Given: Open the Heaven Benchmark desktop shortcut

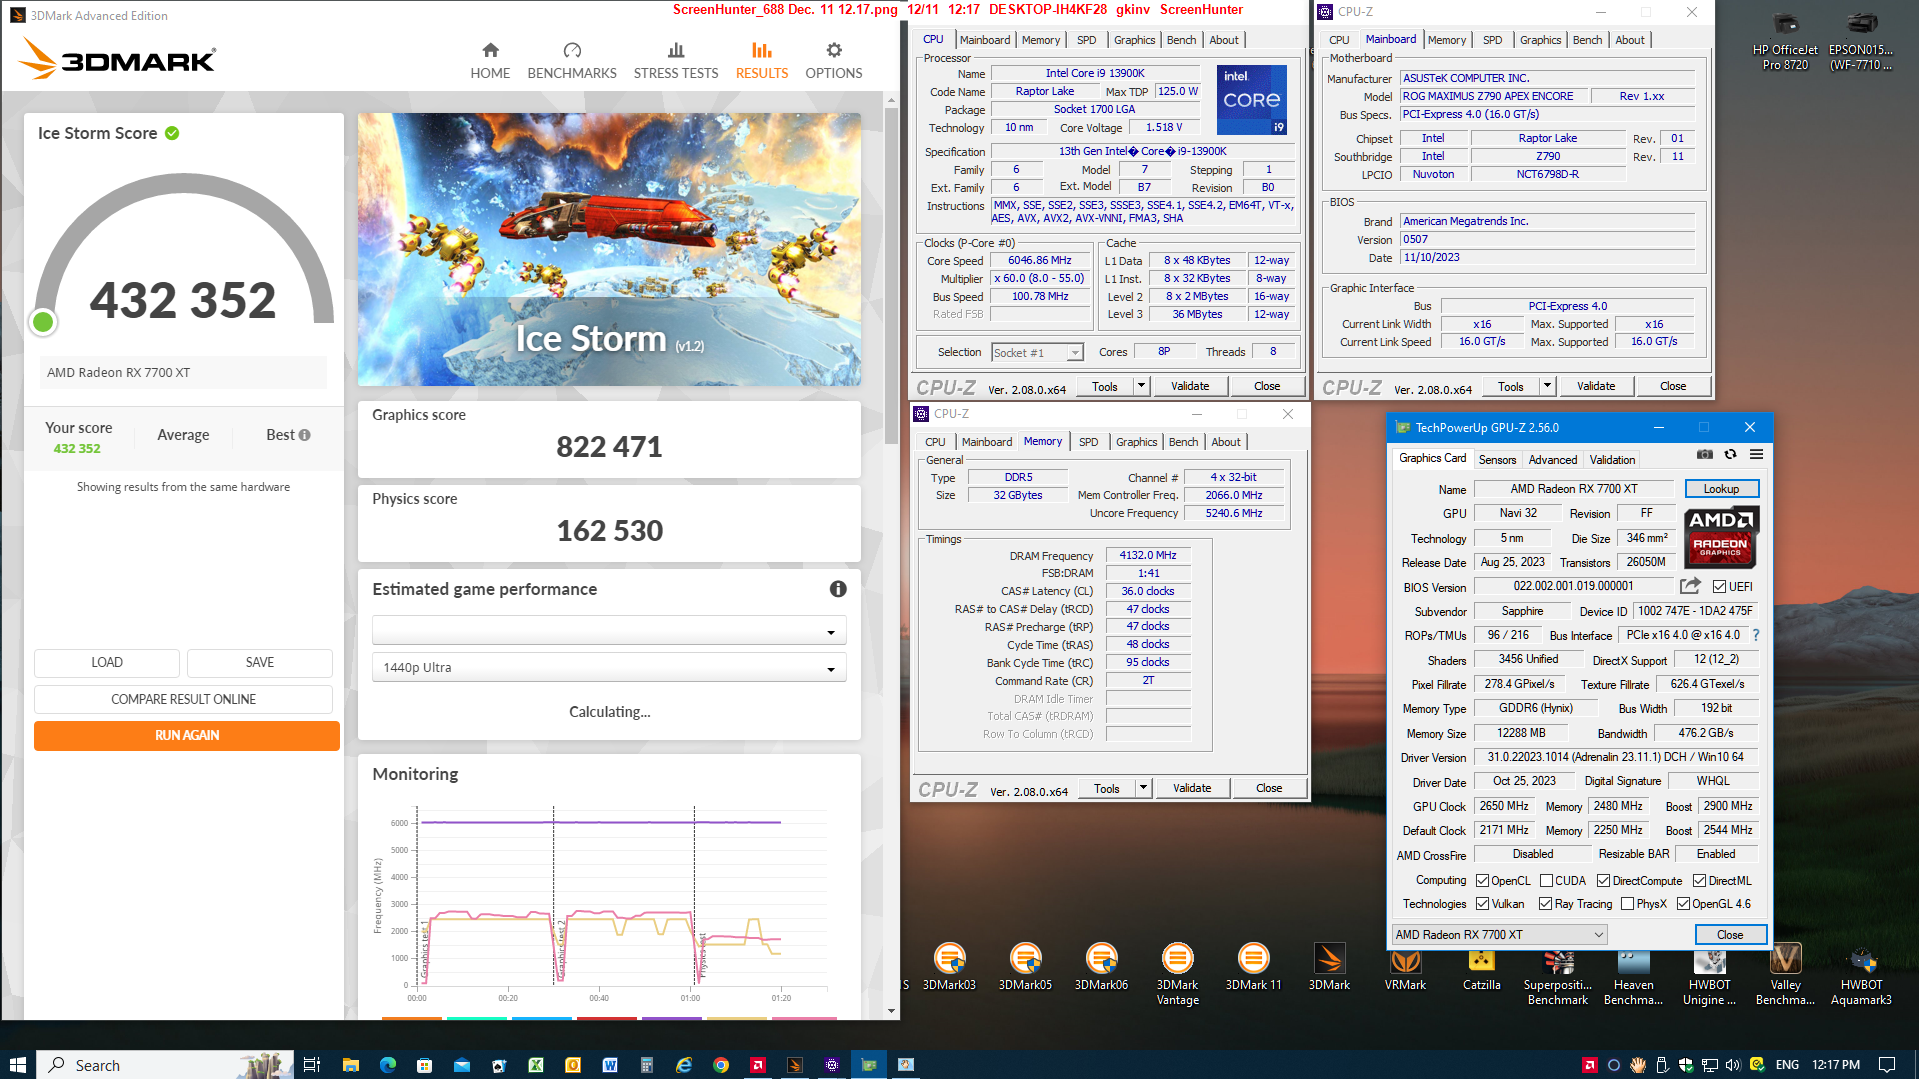Looking at the screenshot, I should tap(1633, 974).
